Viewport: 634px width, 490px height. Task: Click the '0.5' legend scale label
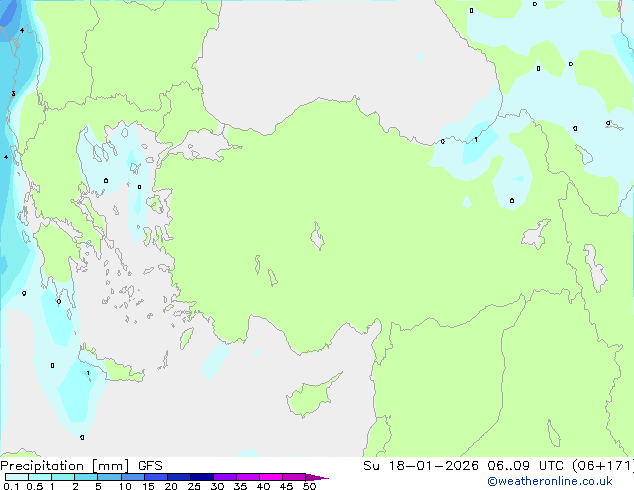pyautogui.click(x=35, y=486)
